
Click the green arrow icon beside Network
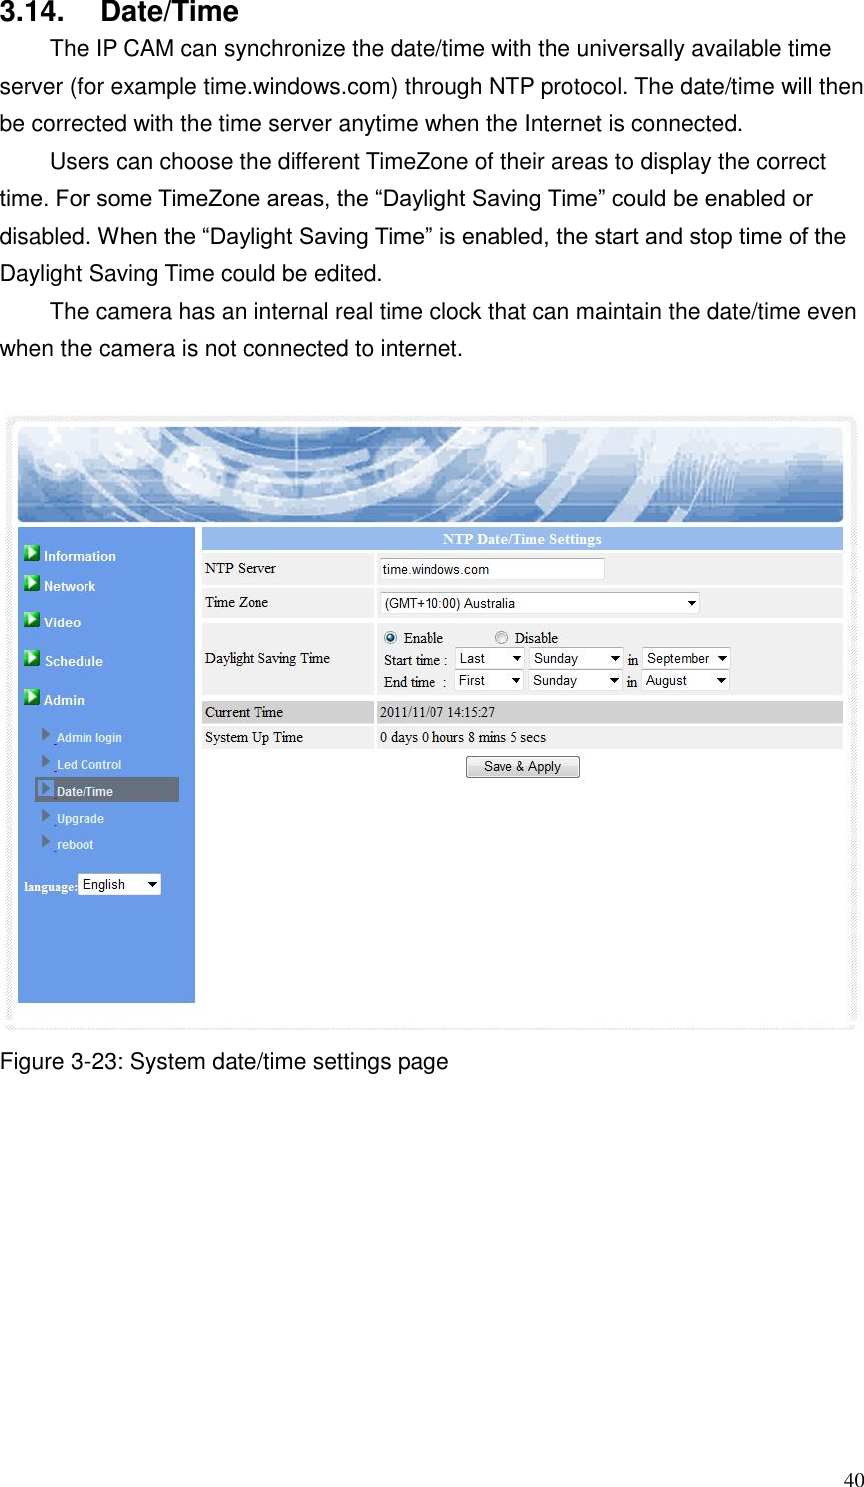click(x=32, y=584)
